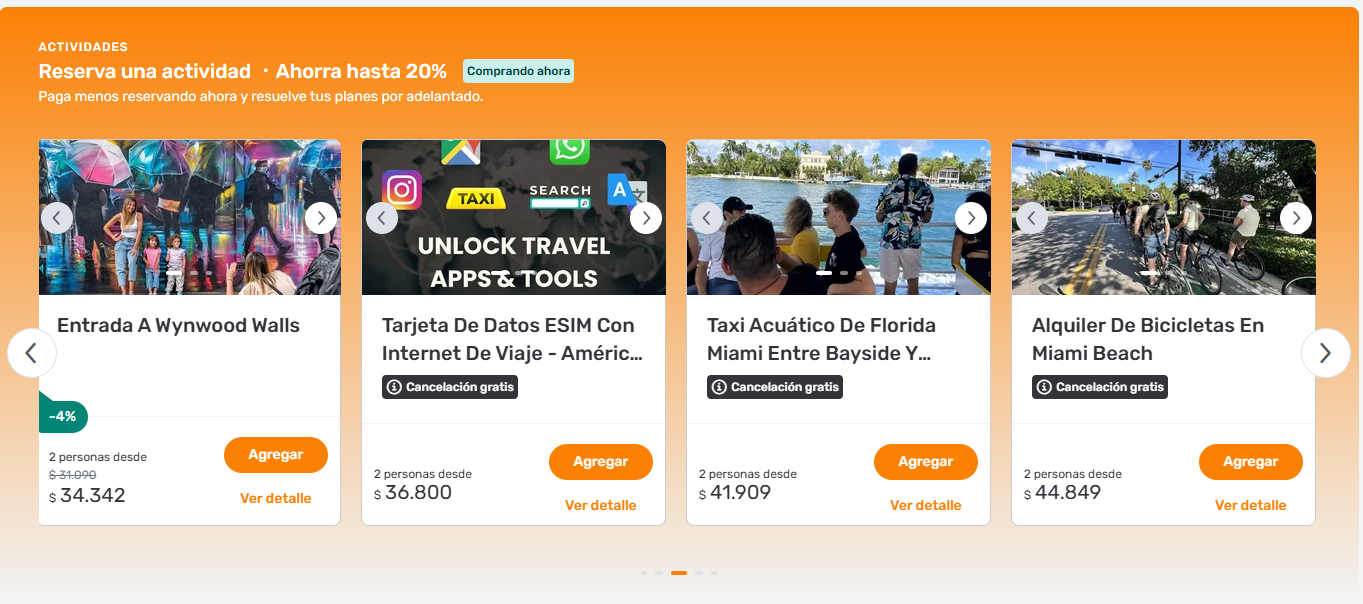This screenshot has height=604, width=1363.
Task: View details of the ESIM data card
Action: (x=601, y=505)
